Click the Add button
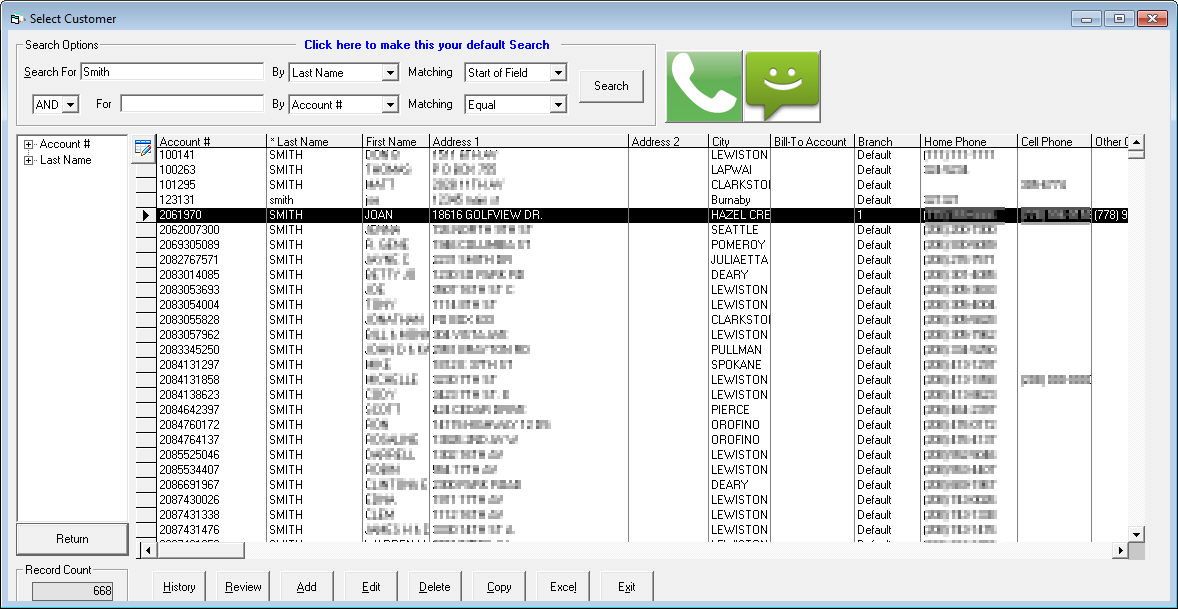Viewport: 1178px width, 609px height. tap(307, 587)
